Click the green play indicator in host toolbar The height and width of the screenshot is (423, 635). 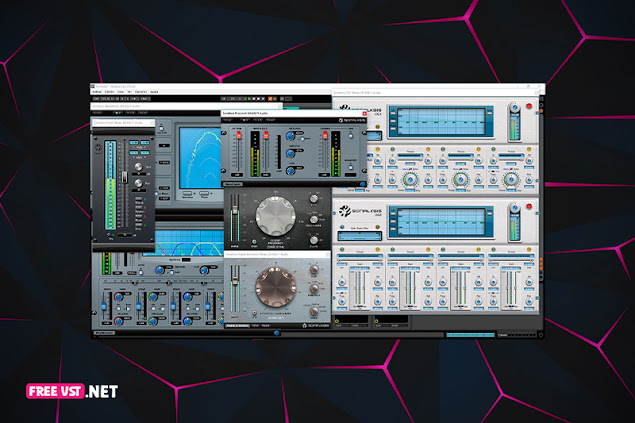(x=250, y=98)
